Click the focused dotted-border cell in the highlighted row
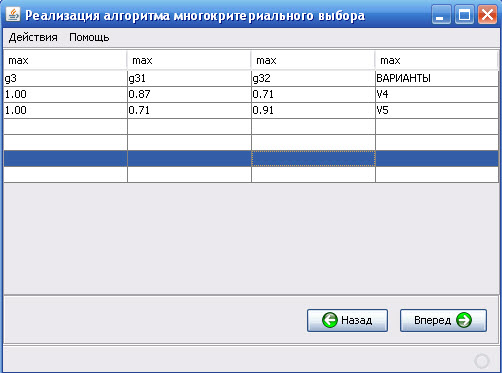 314,159
